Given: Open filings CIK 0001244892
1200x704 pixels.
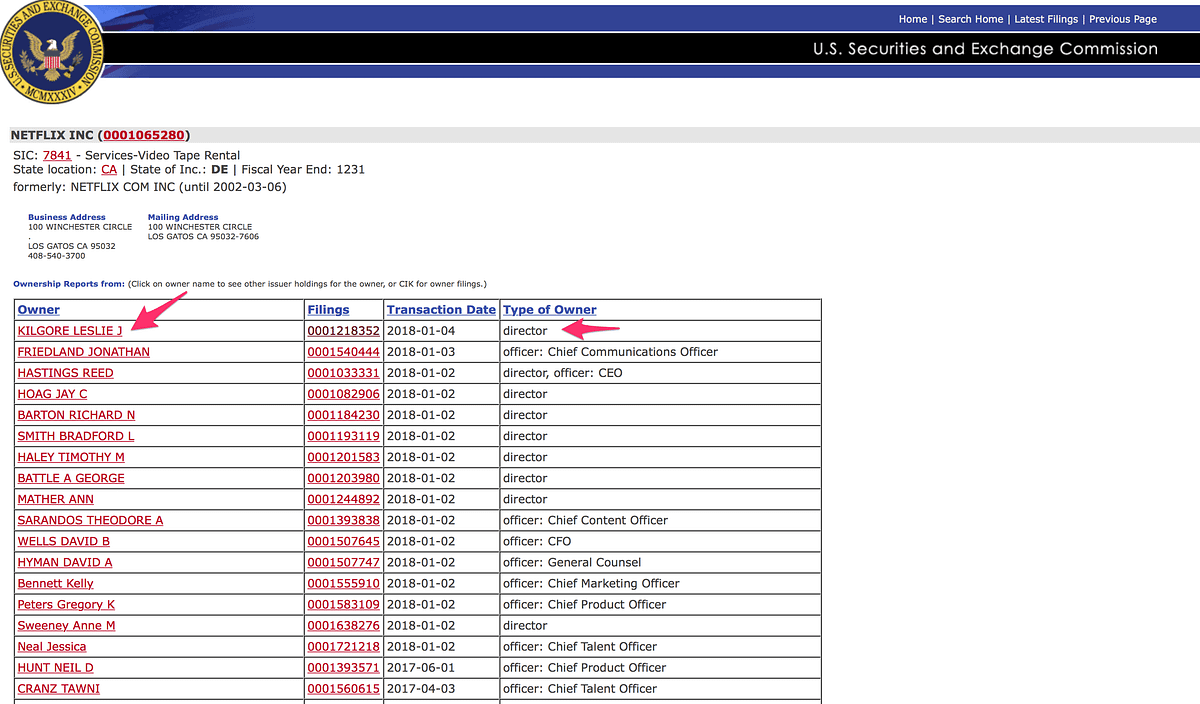Looking at the screenshot, I should pos(343,499).
